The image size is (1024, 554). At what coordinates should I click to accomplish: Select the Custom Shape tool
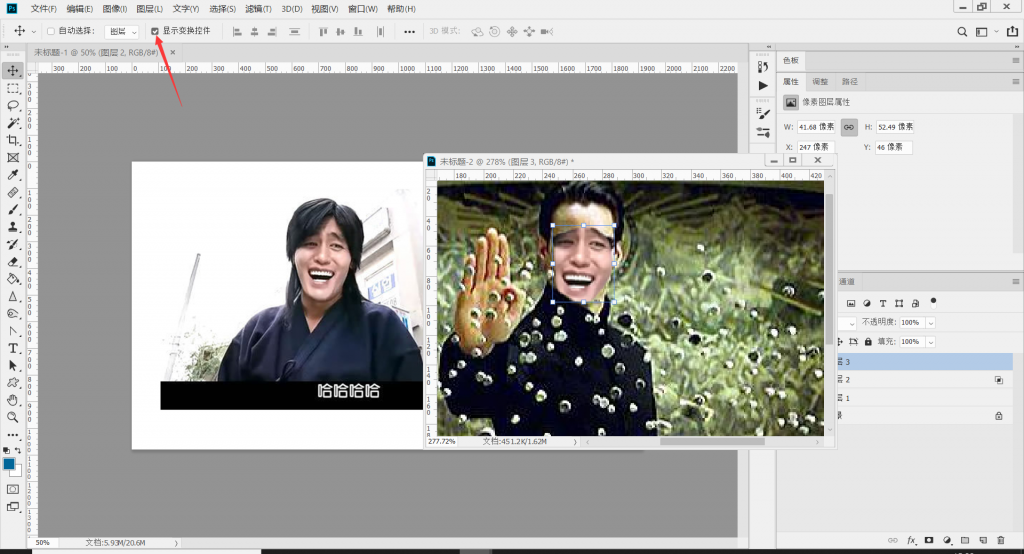pos(13,383)
